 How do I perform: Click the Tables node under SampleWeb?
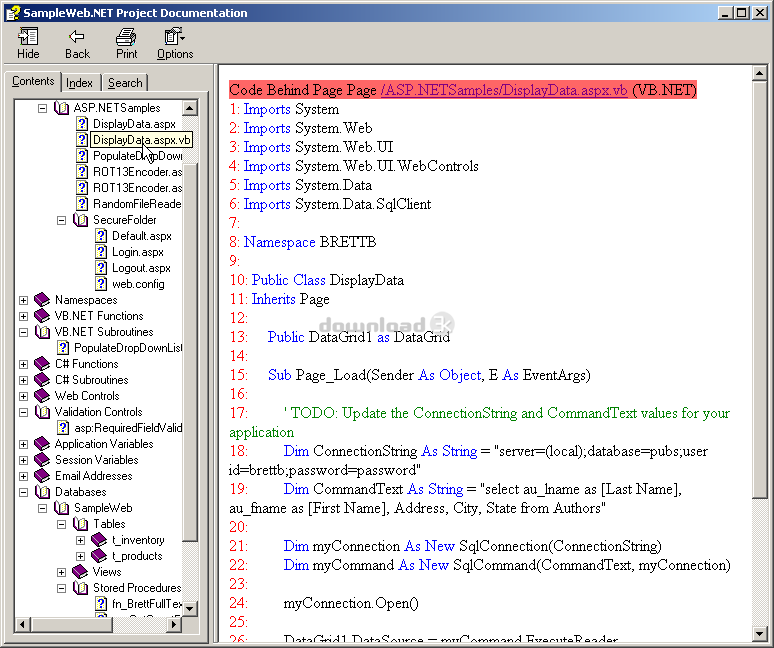(x=109, y=524)
